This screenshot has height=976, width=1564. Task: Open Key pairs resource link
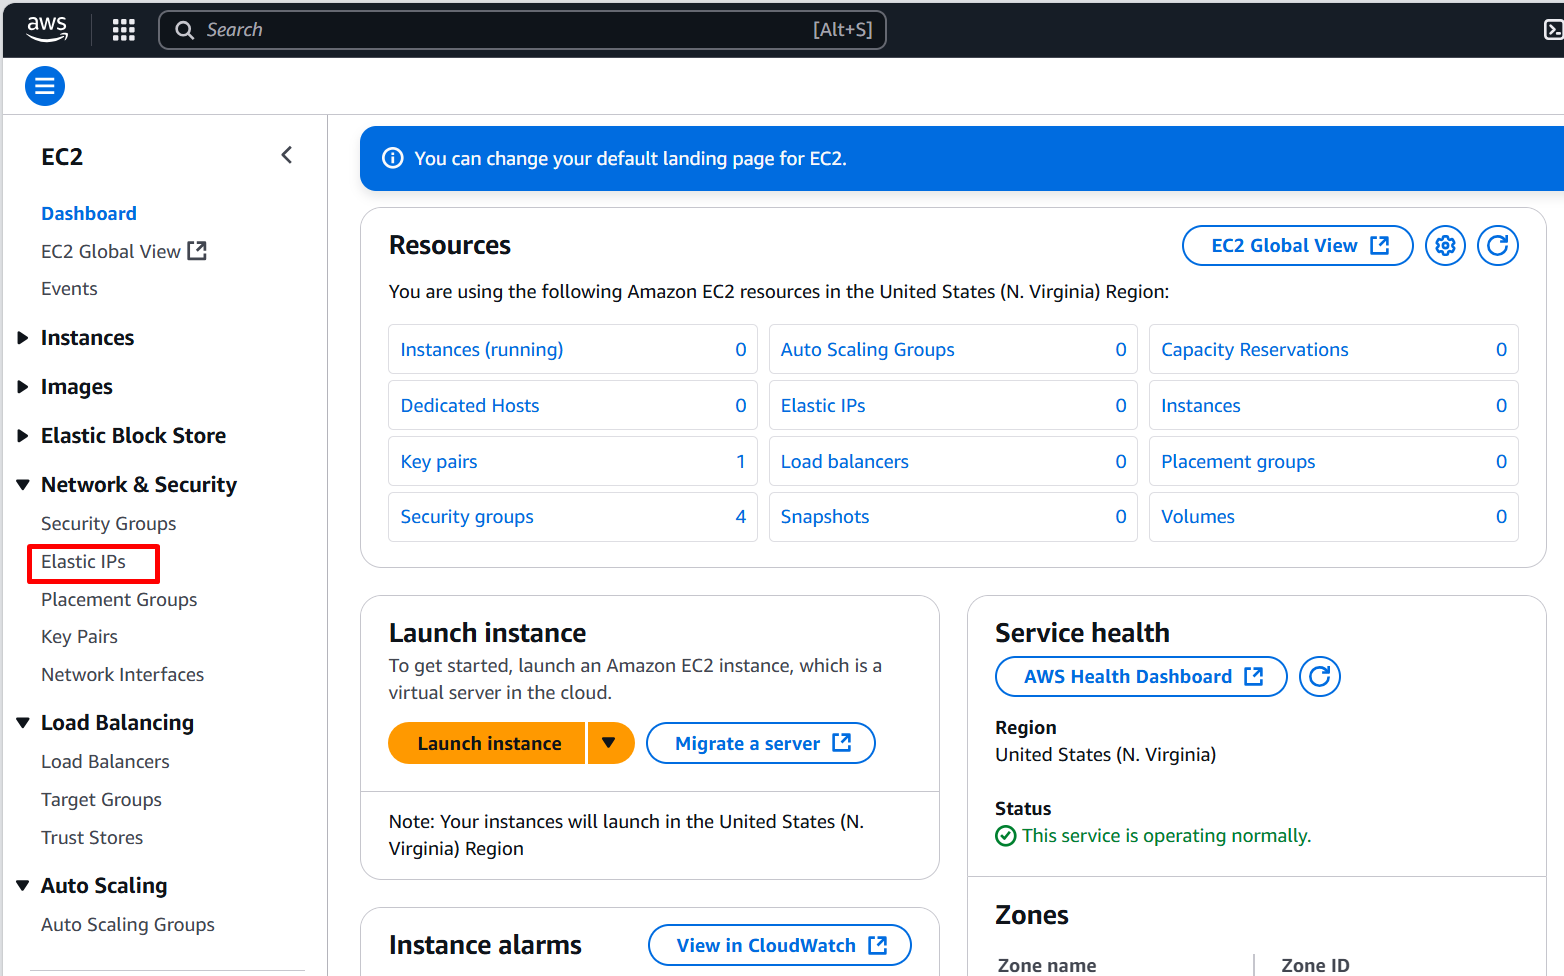439,461
